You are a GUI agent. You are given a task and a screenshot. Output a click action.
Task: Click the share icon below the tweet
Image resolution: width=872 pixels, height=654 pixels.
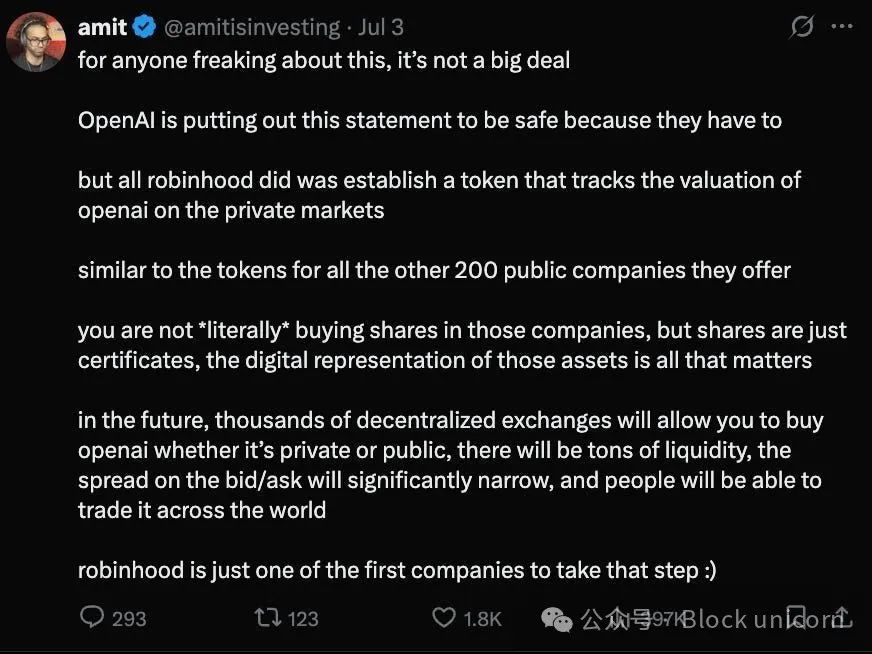842,618
